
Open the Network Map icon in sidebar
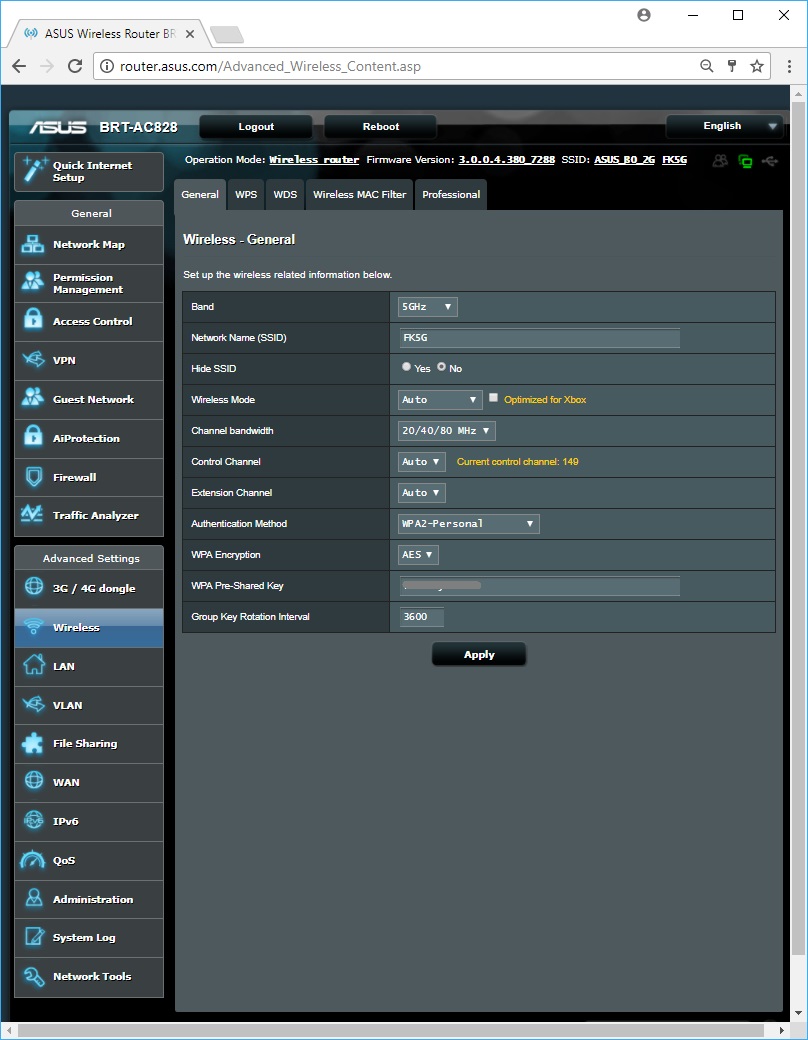(33, 245)
